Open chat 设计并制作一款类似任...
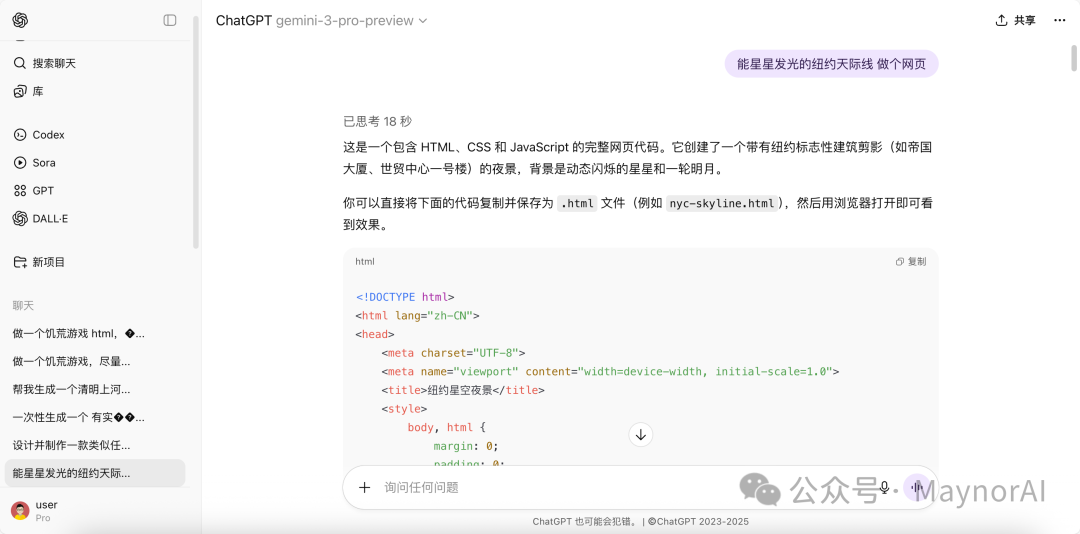The width and height of the screenshot is (1080, 534). pos(94,445)
